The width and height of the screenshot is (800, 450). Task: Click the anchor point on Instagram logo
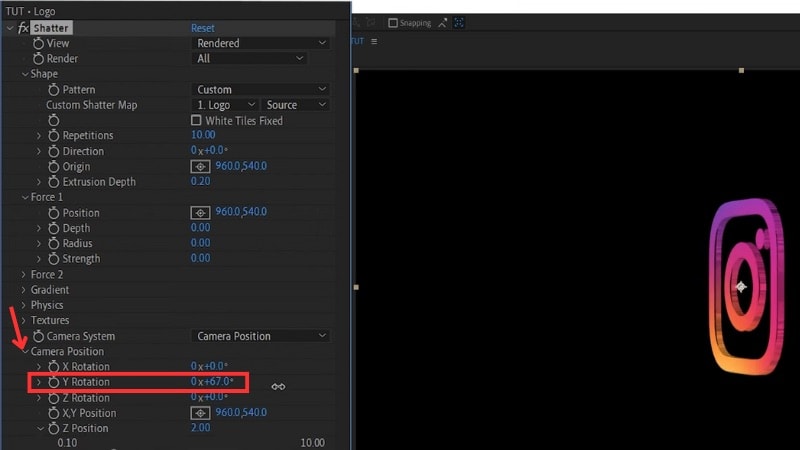[741, 287]
